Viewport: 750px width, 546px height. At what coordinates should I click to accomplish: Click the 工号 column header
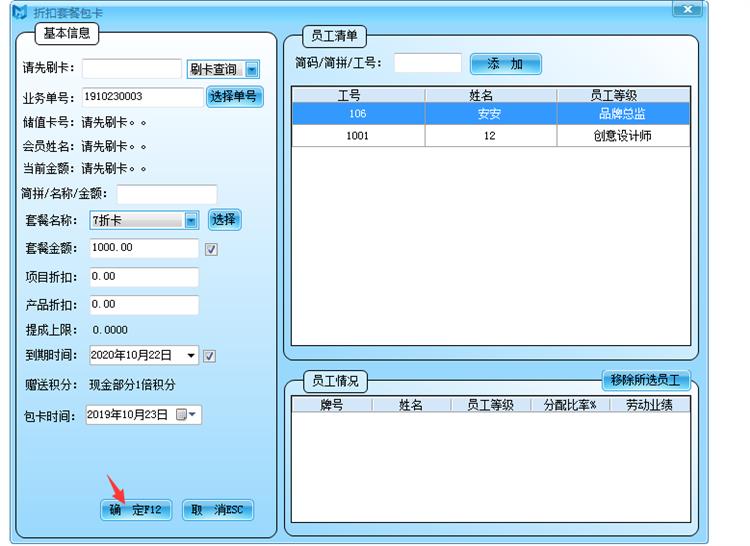[x=358, y=95]
